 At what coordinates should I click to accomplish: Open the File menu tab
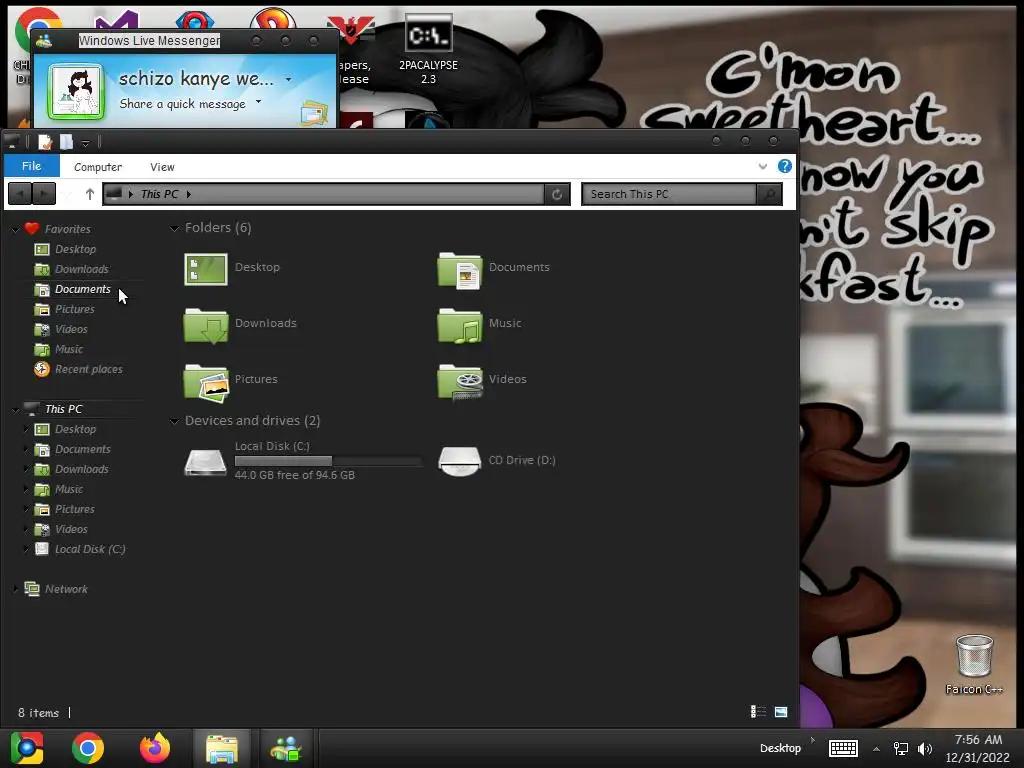click(x=31, y=166)
